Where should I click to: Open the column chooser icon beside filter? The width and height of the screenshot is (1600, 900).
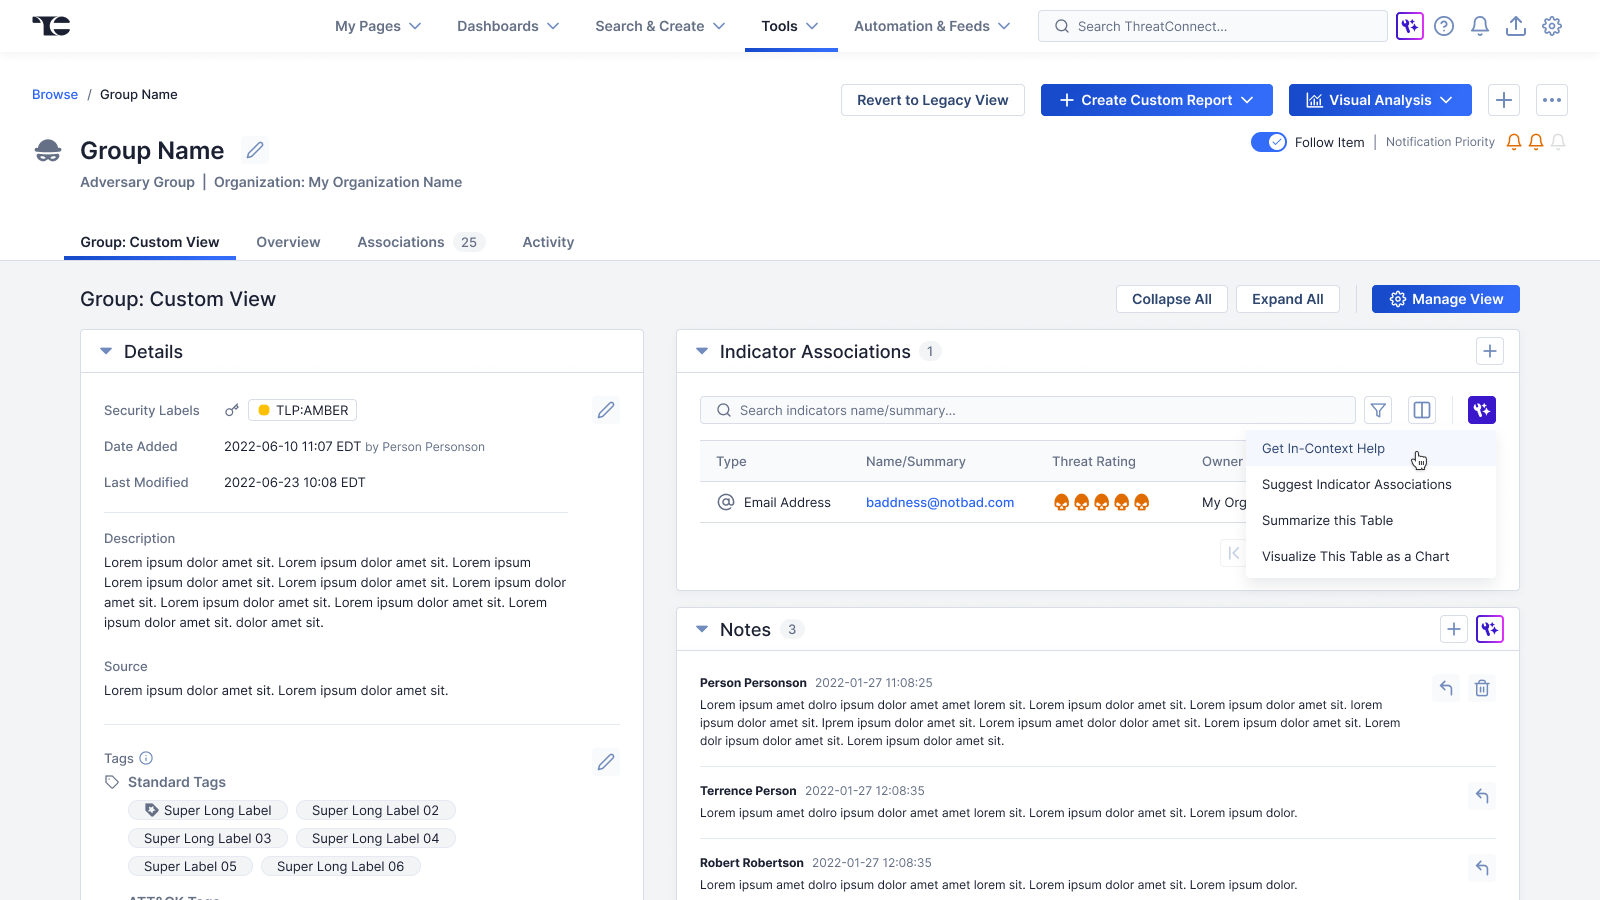1422,410
